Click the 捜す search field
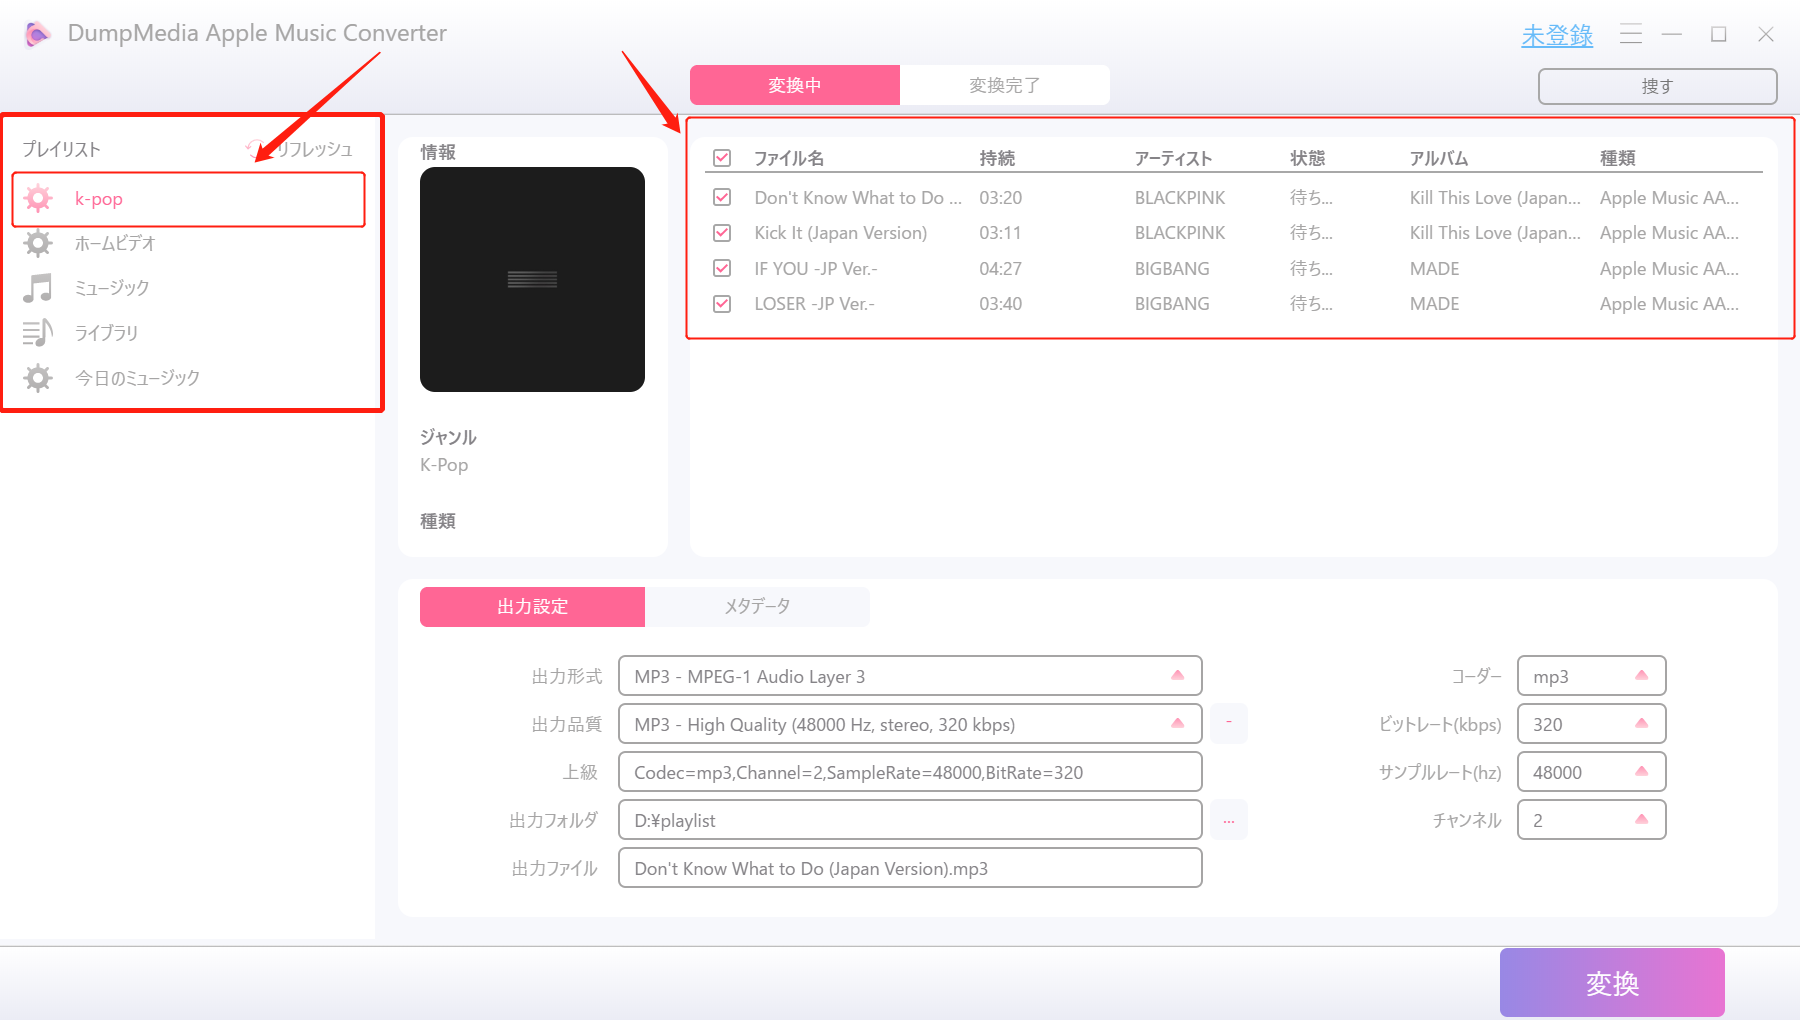Image resolution: width=1800 pixels, height=1020 pixels. coord(1657,86)
